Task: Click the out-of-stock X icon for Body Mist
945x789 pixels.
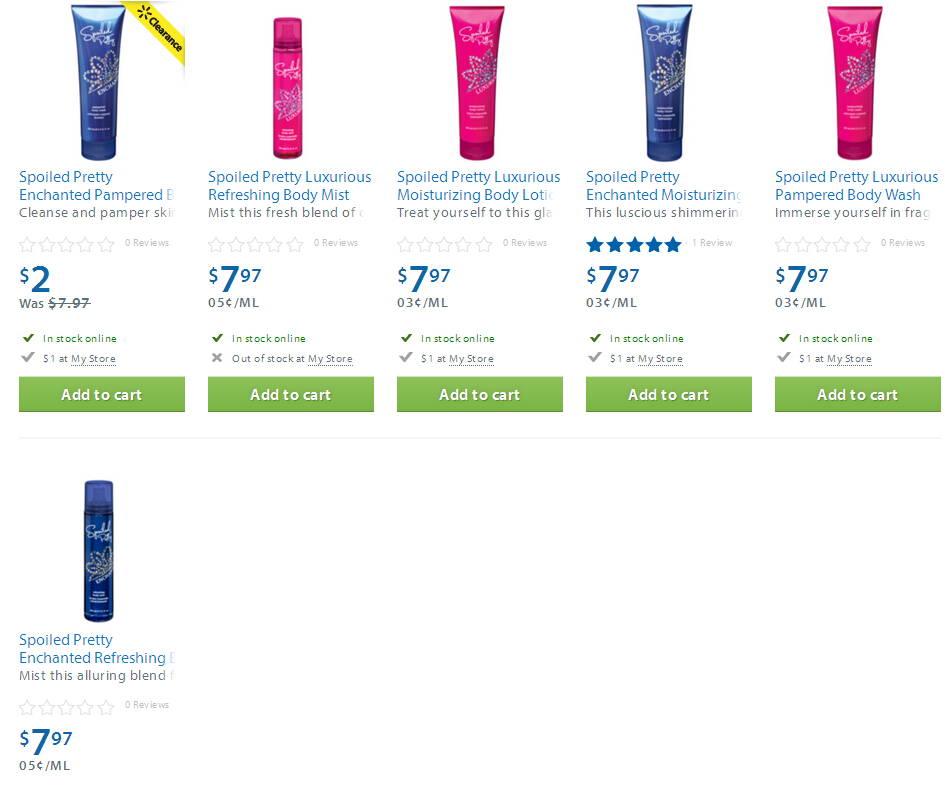Action: (x=217, y=358)
